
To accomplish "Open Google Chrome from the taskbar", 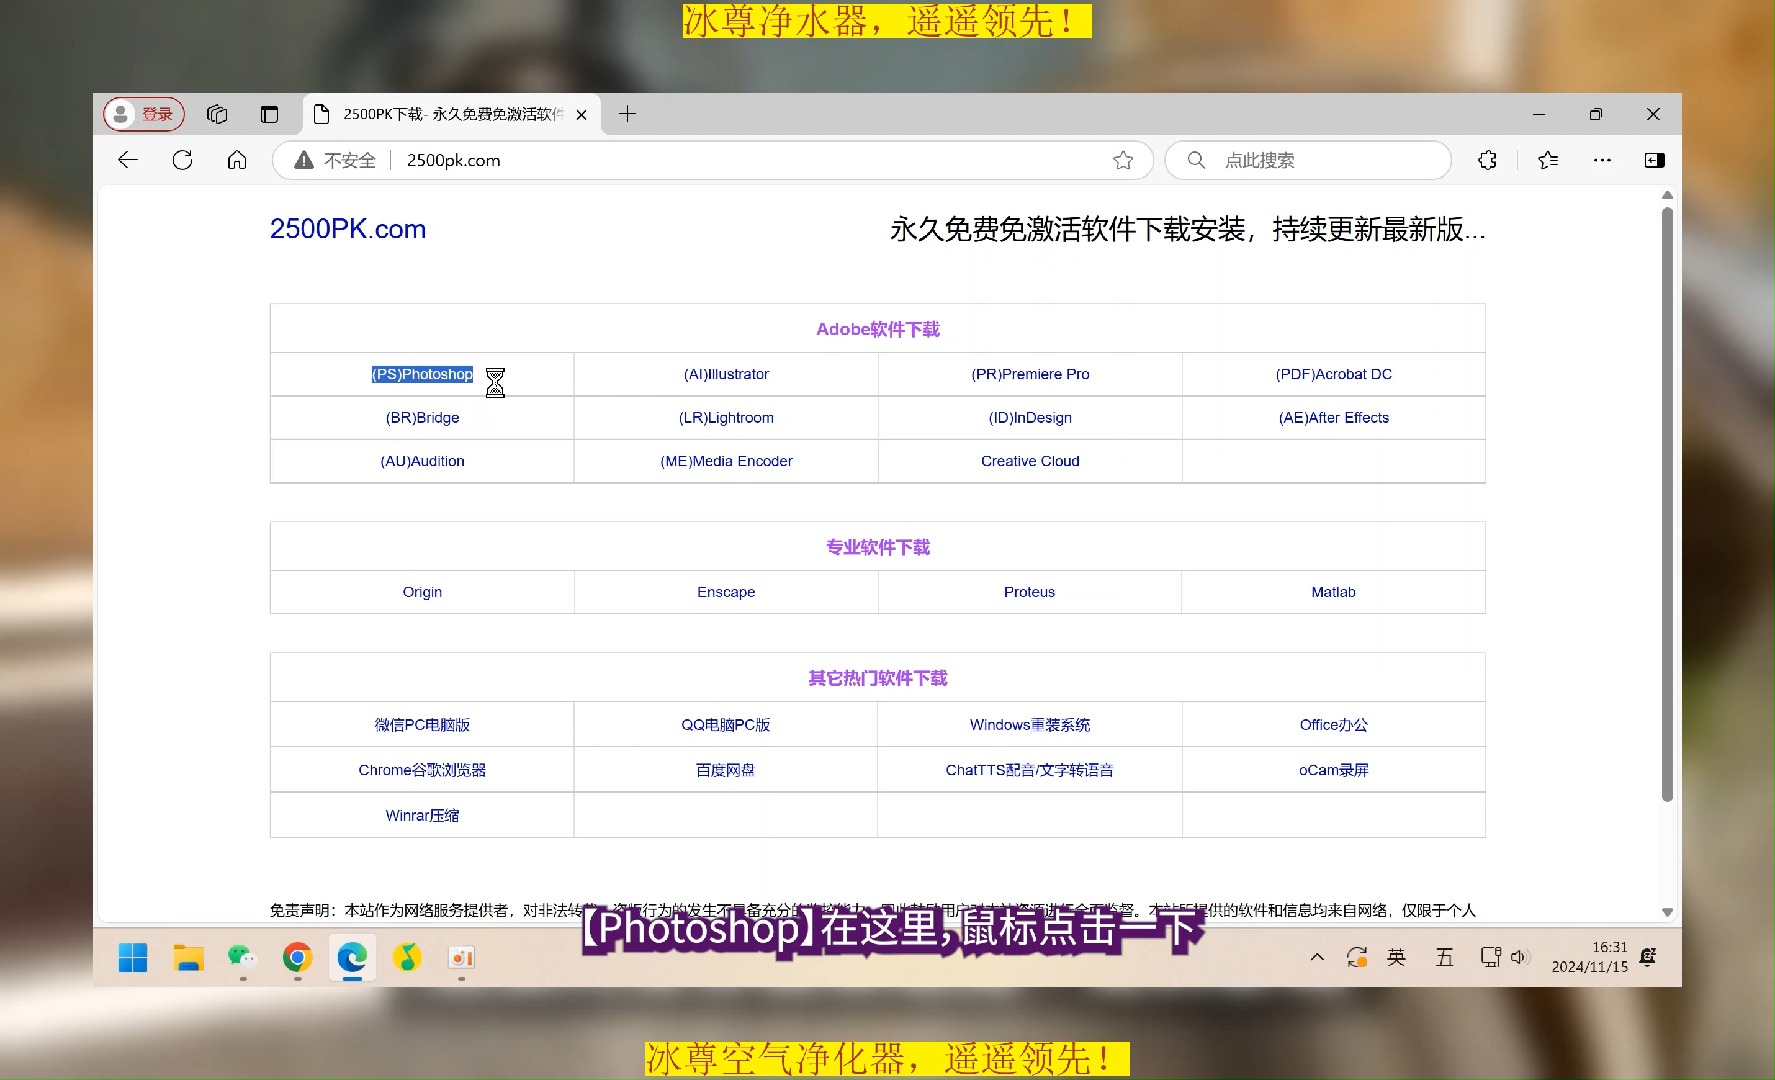I will 297,958.
